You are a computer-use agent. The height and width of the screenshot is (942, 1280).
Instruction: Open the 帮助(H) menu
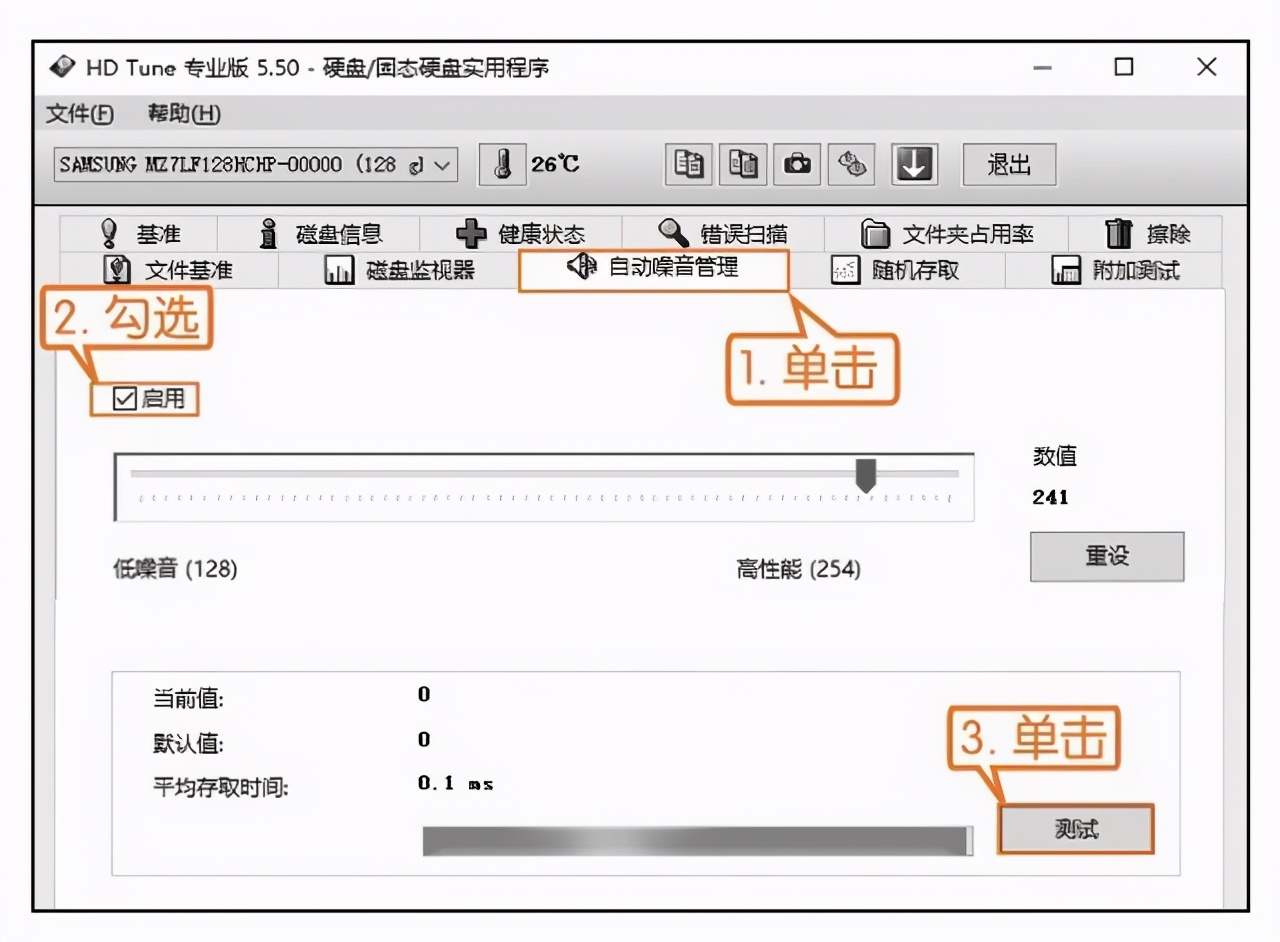(x=184, y=114)
